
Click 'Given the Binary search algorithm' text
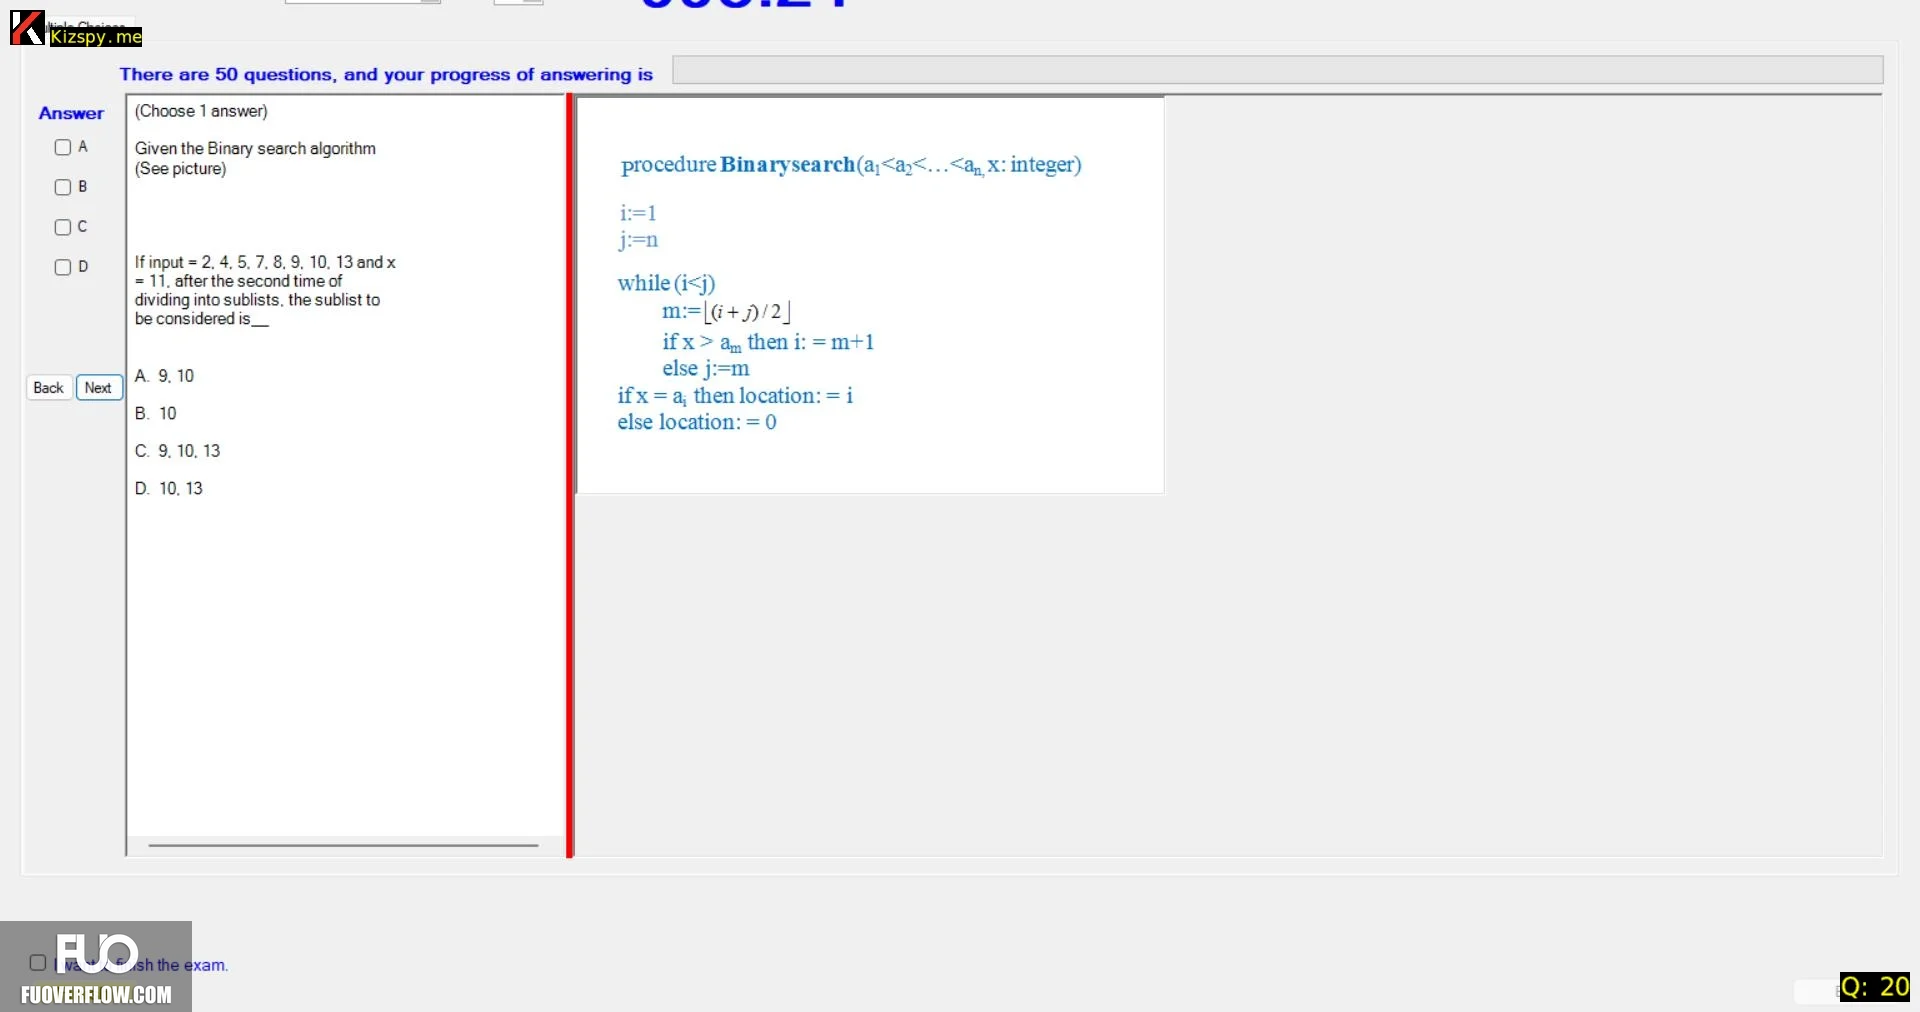(x=255, y=148)
